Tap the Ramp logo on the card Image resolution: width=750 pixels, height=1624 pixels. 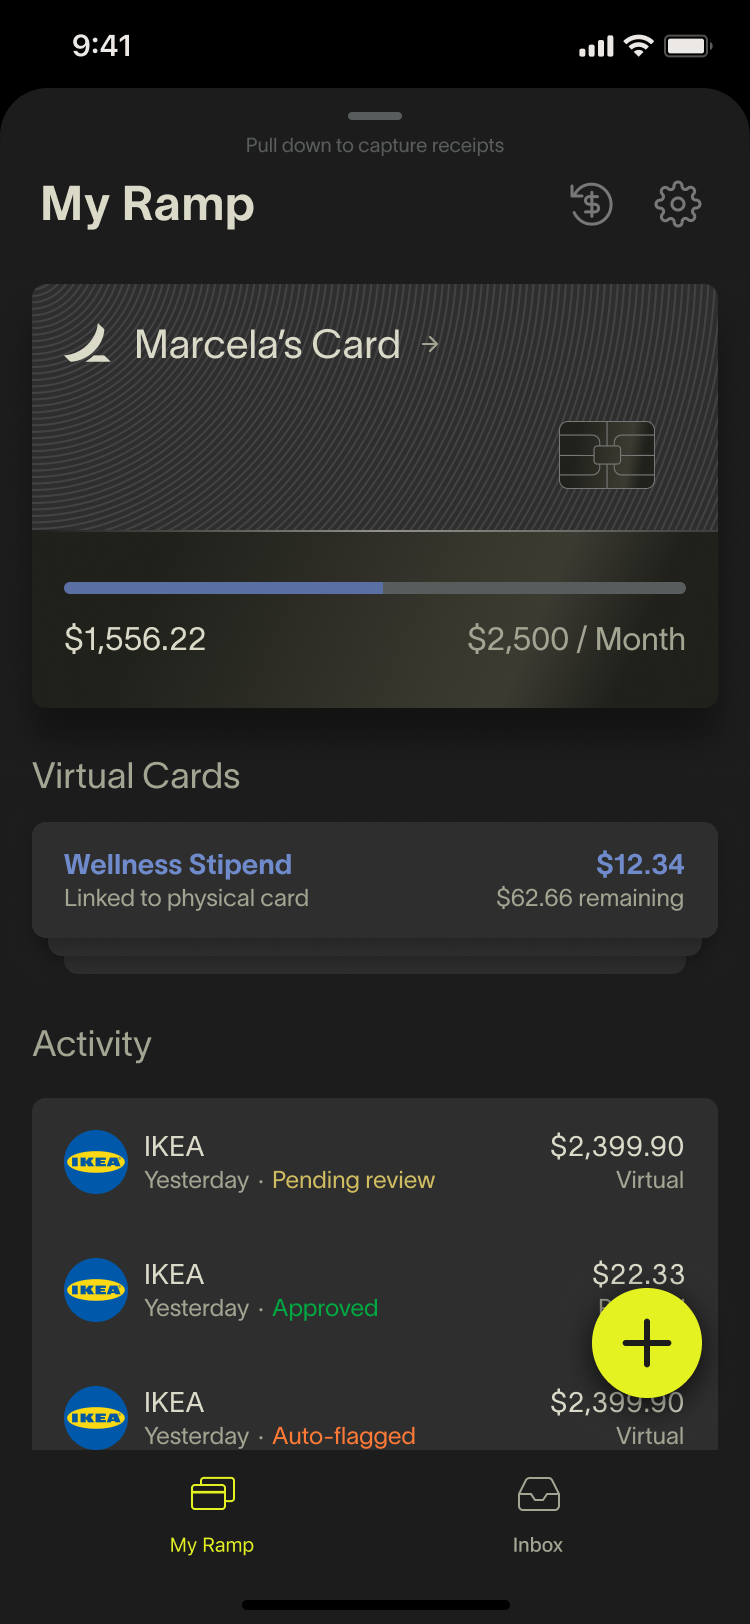click(88, 344)
